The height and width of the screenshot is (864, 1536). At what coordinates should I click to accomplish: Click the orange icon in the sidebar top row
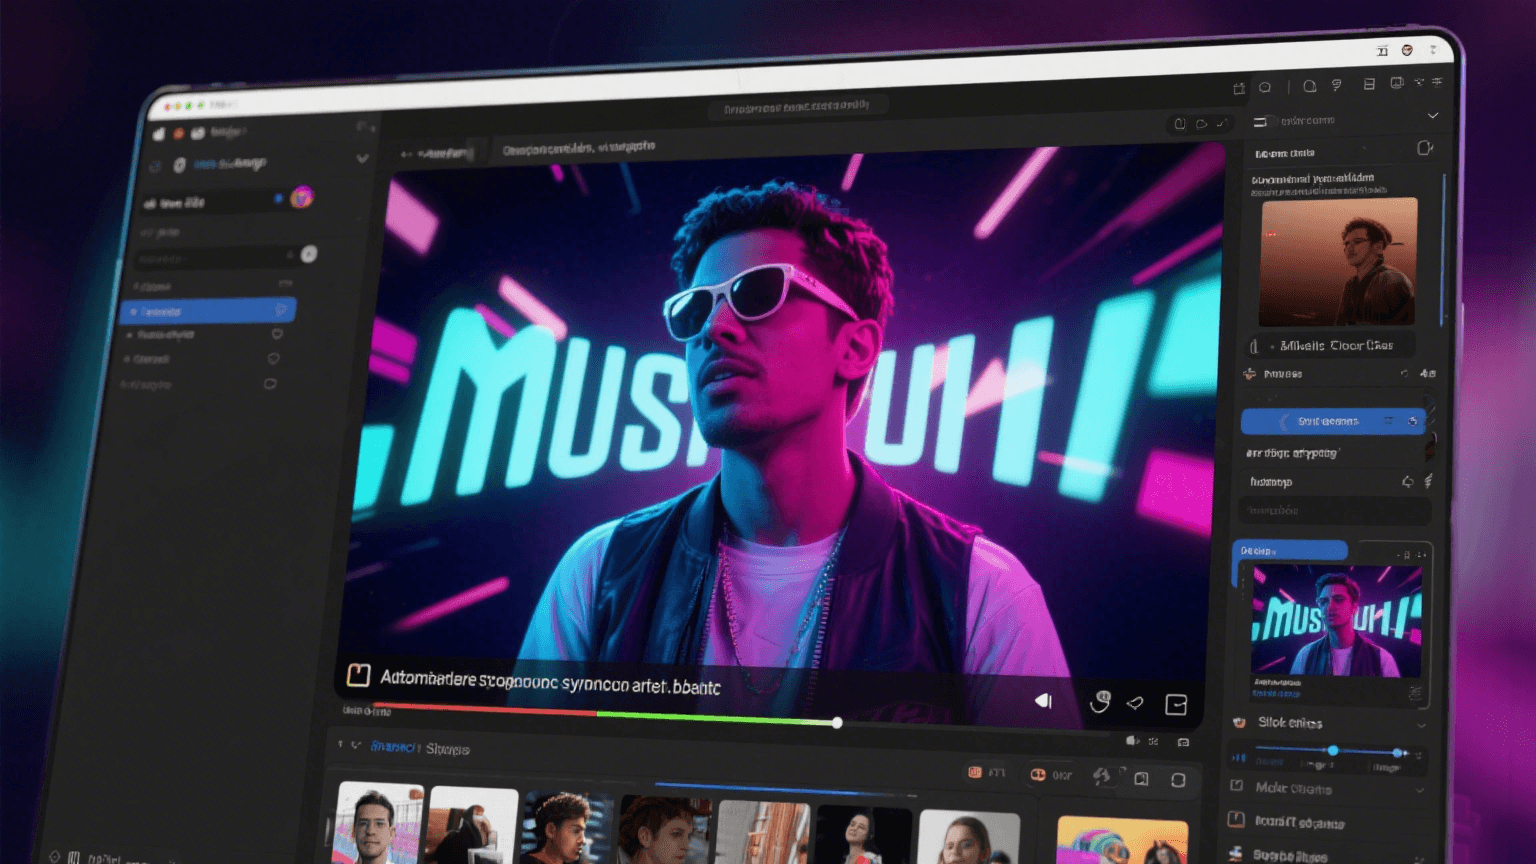click(x=178, y=133)
